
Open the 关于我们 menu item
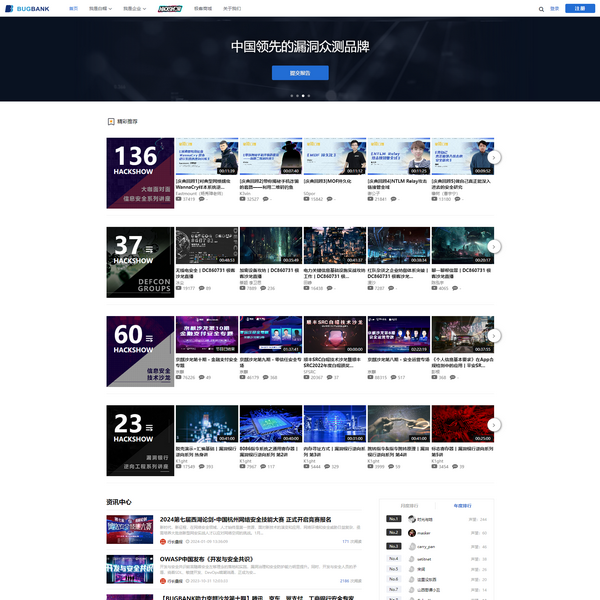click(231, 8)
